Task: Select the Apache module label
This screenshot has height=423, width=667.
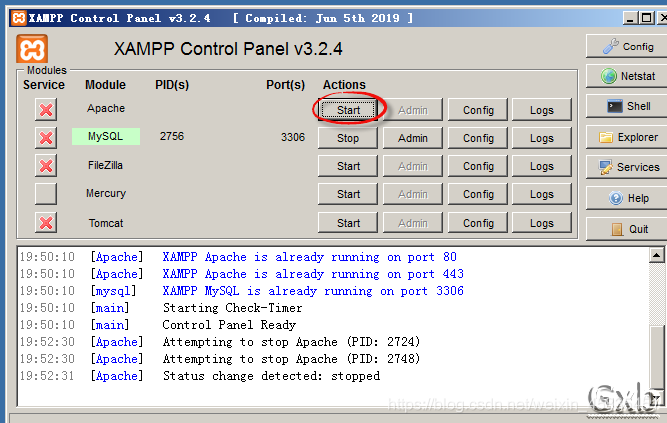Action: tap(105, 108)
